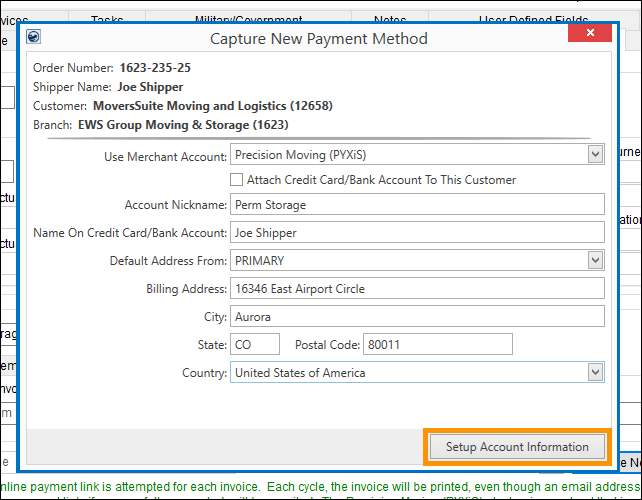Expand the Default Address From dropdown
This screenshot has width=642, height=500.
595,260
